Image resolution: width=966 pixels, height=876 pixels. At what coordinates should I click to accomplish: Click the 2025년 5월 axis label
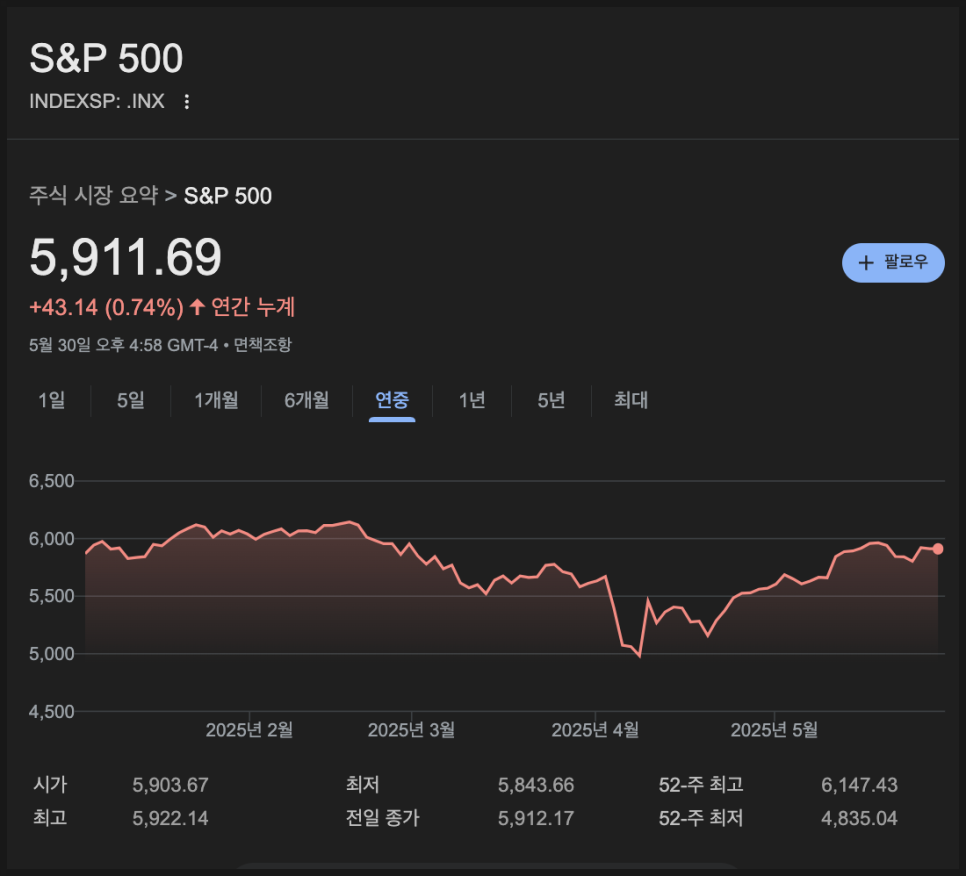[774, 730]
